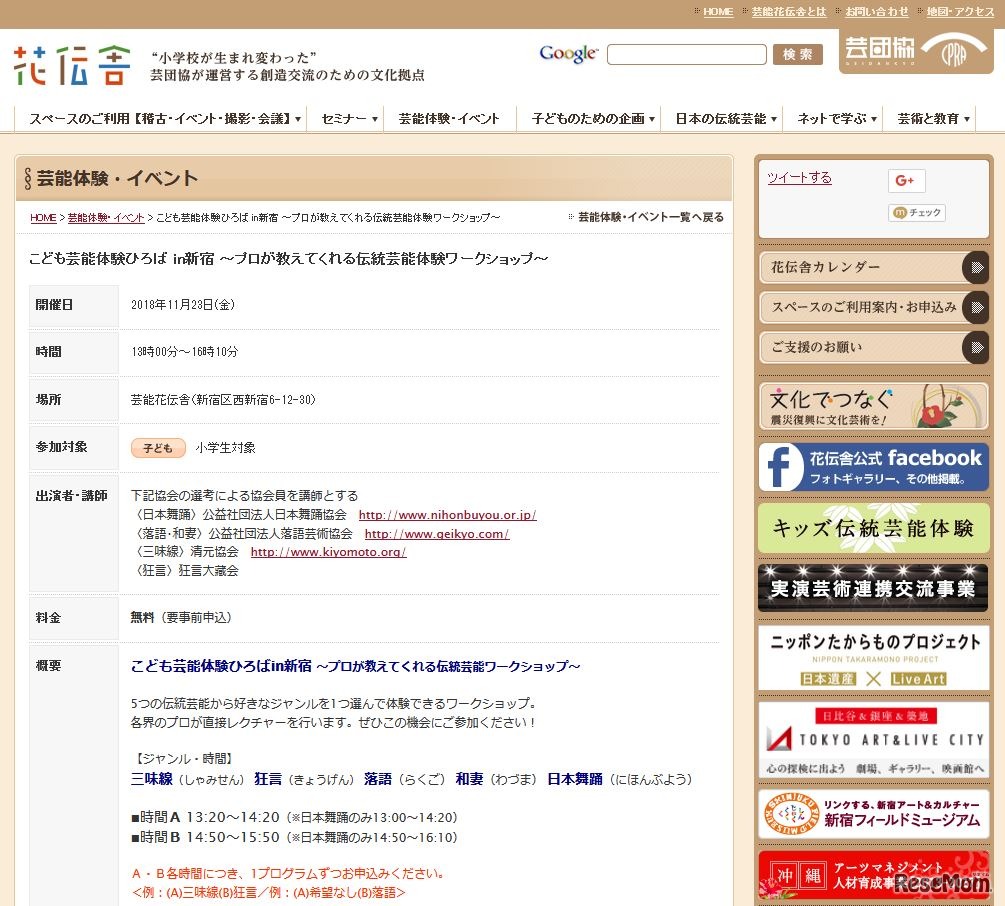The image size is (1005, 906).
Task: Click the 検索 search button
Action: (x=797, y=54)
